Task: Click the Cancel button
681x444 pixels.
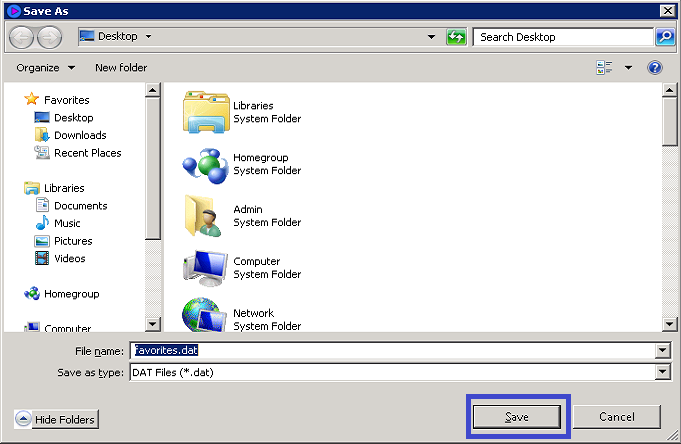Action: [x=617, y=416]
